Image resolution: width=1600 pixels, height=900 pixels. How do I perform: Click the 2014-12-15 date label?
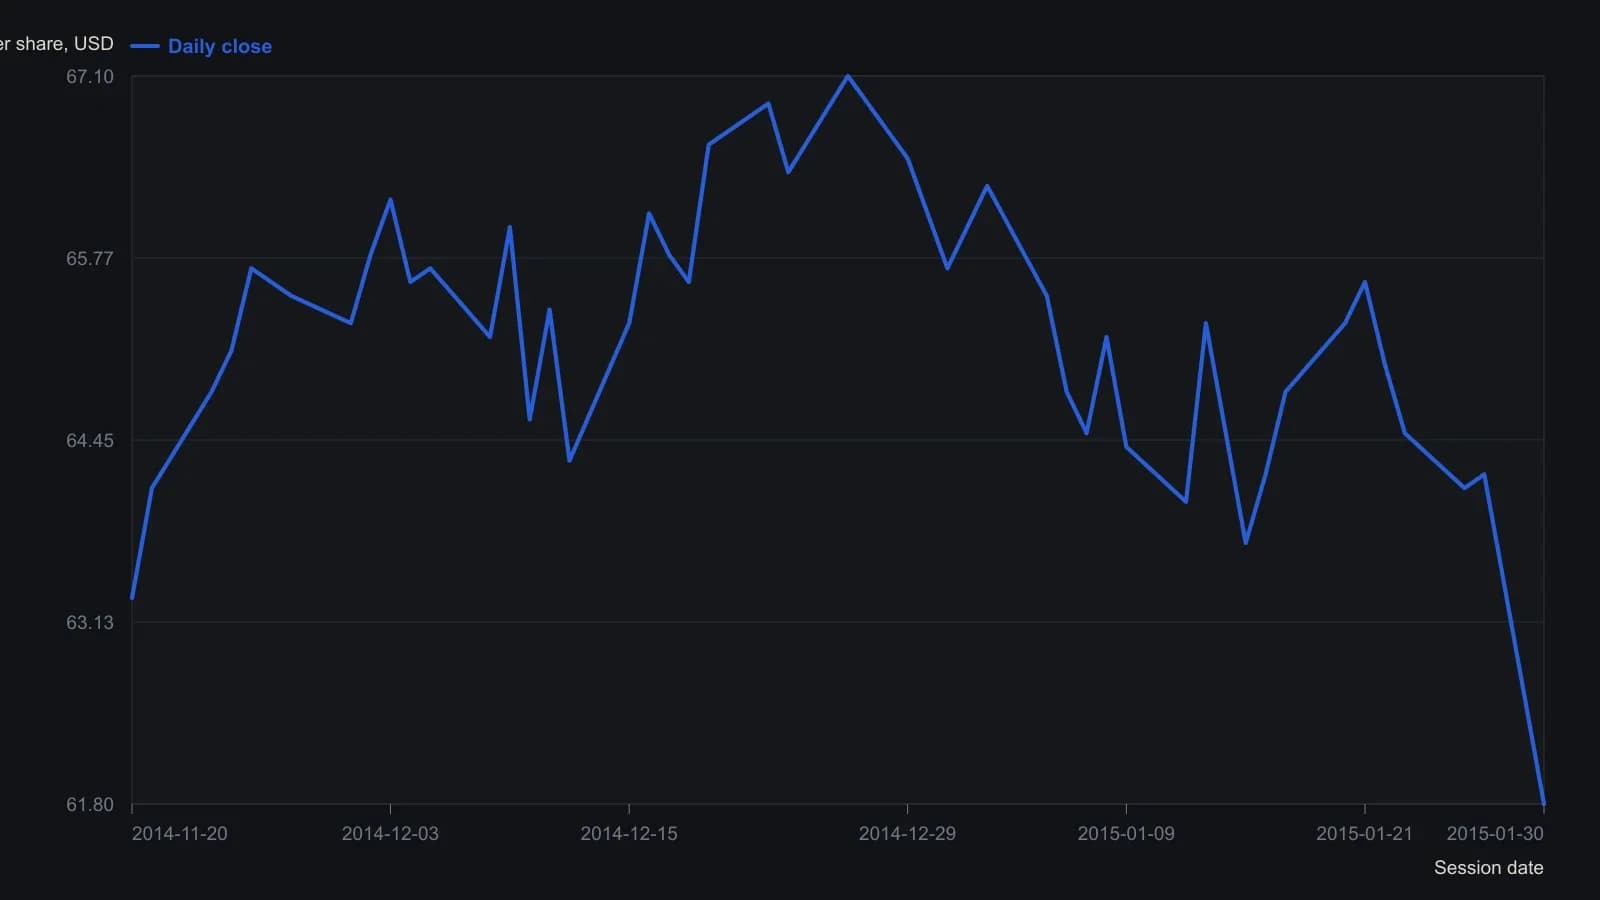[x=629, y=834]
